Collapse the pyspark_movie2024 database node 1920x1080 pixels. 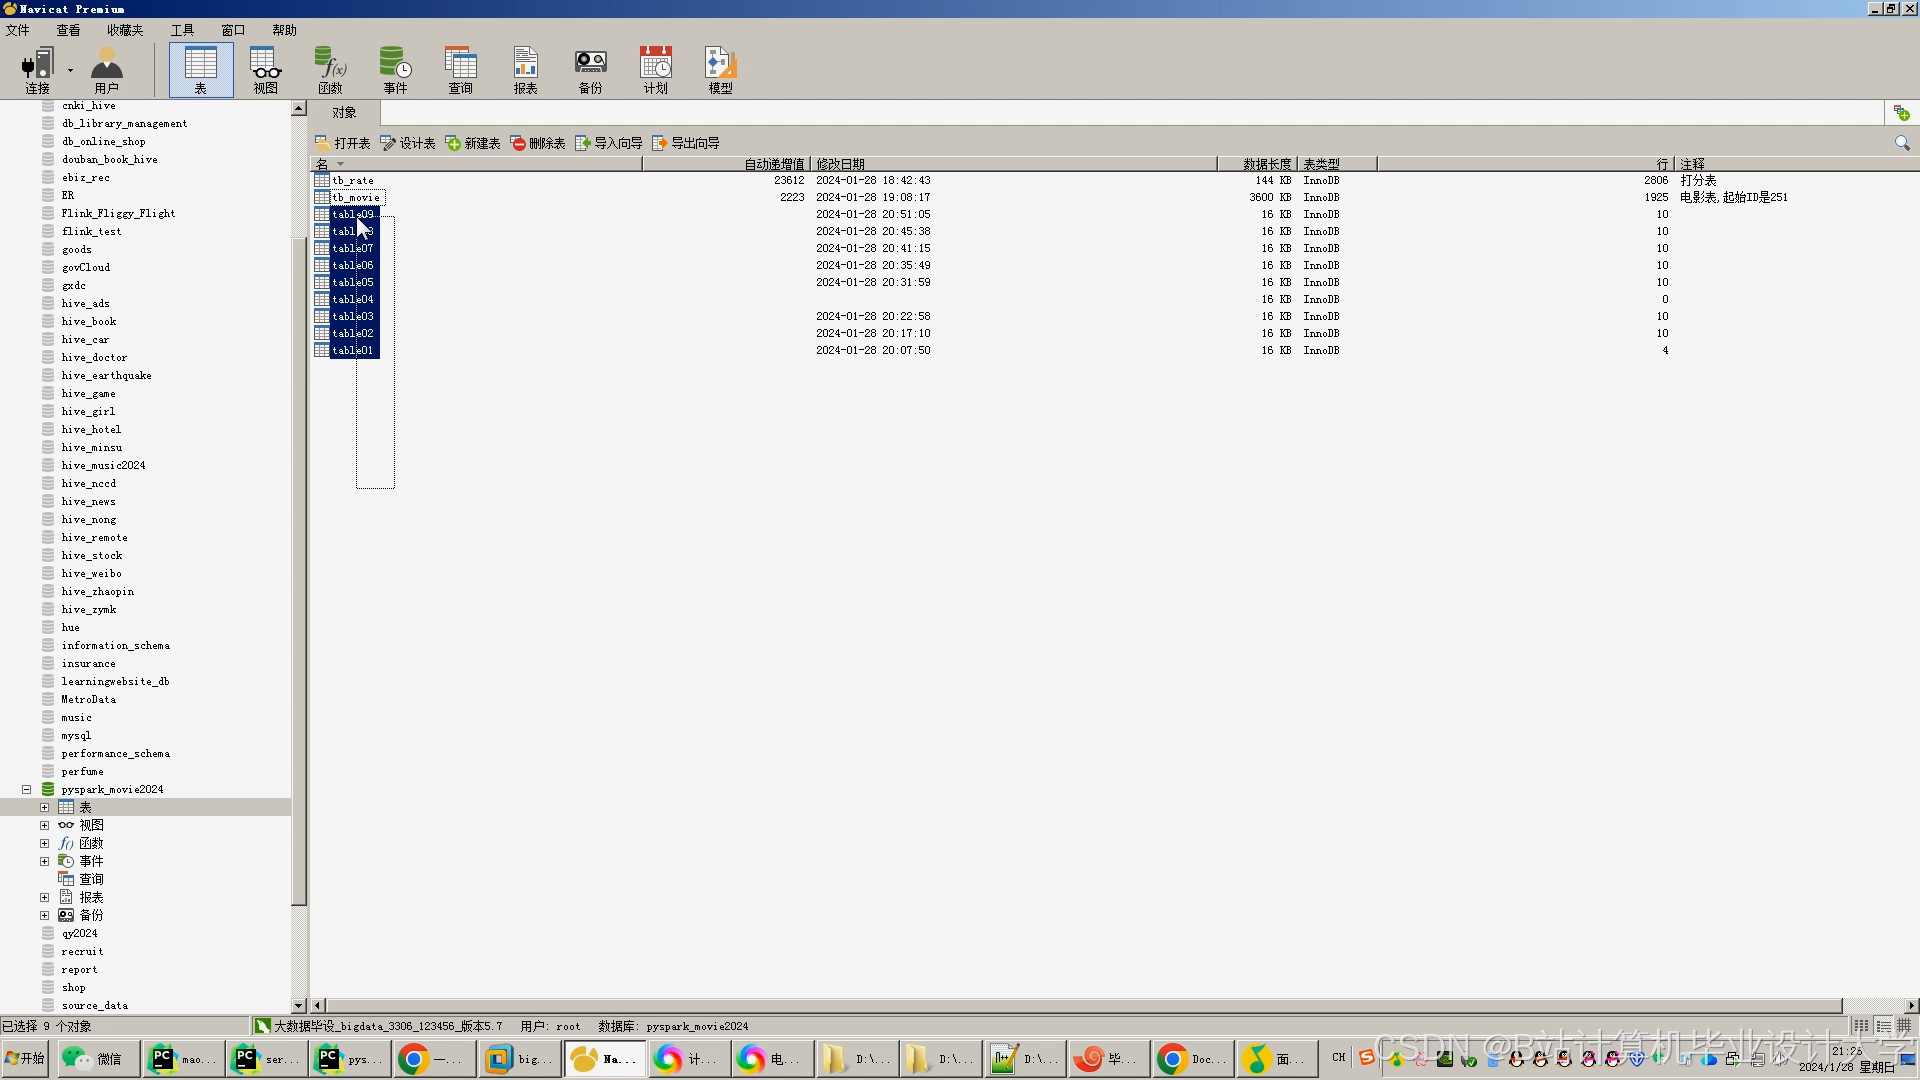coord(27,790)
